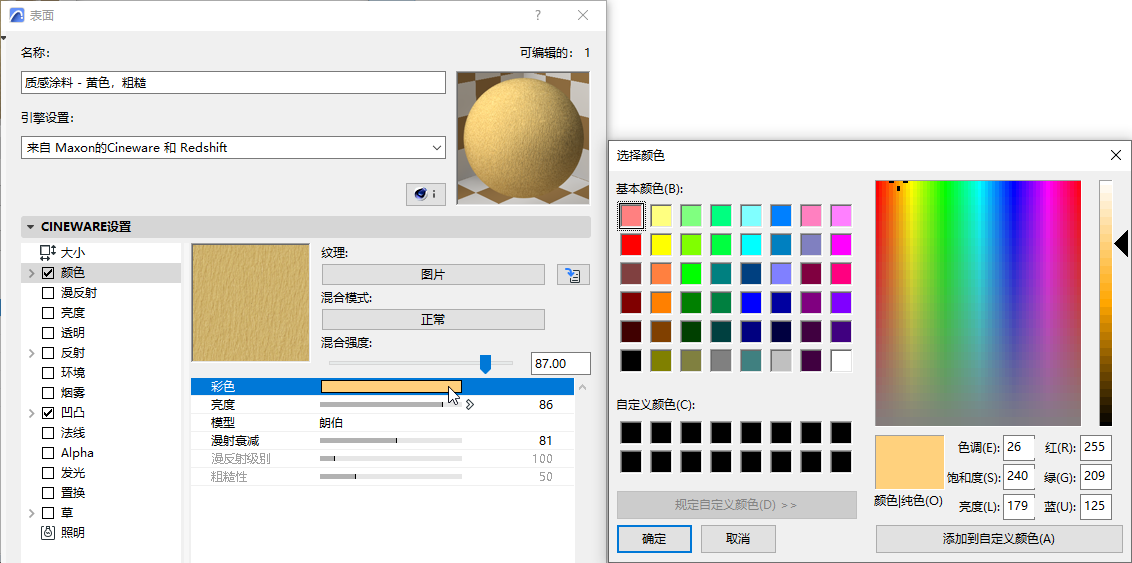1132x563 pixels.
Task: Click the yellow texture preview image
Action: tap(251, 302)
